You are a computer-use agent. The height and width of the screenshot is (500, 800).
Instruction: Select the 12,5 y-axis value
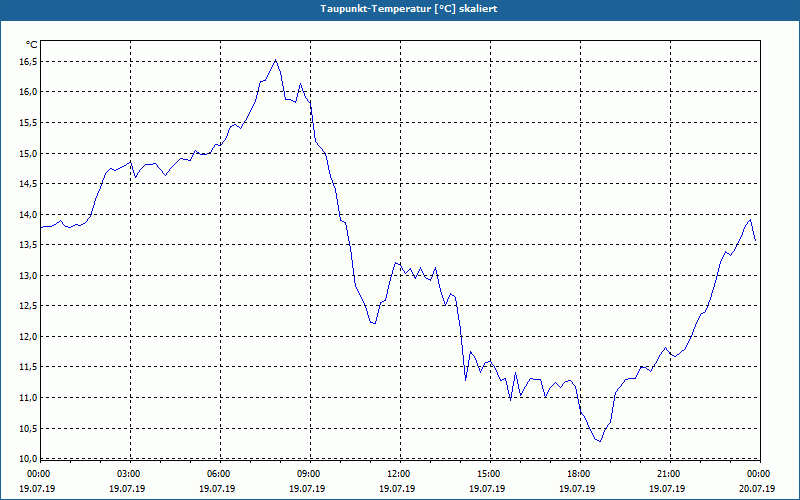click(28, 306)
